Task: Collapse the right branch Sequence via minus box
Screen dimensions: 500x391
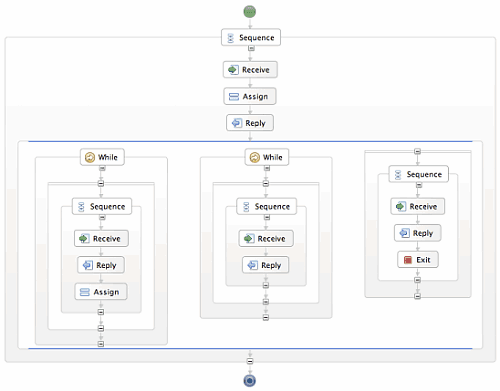Action: tap(419, 185)
